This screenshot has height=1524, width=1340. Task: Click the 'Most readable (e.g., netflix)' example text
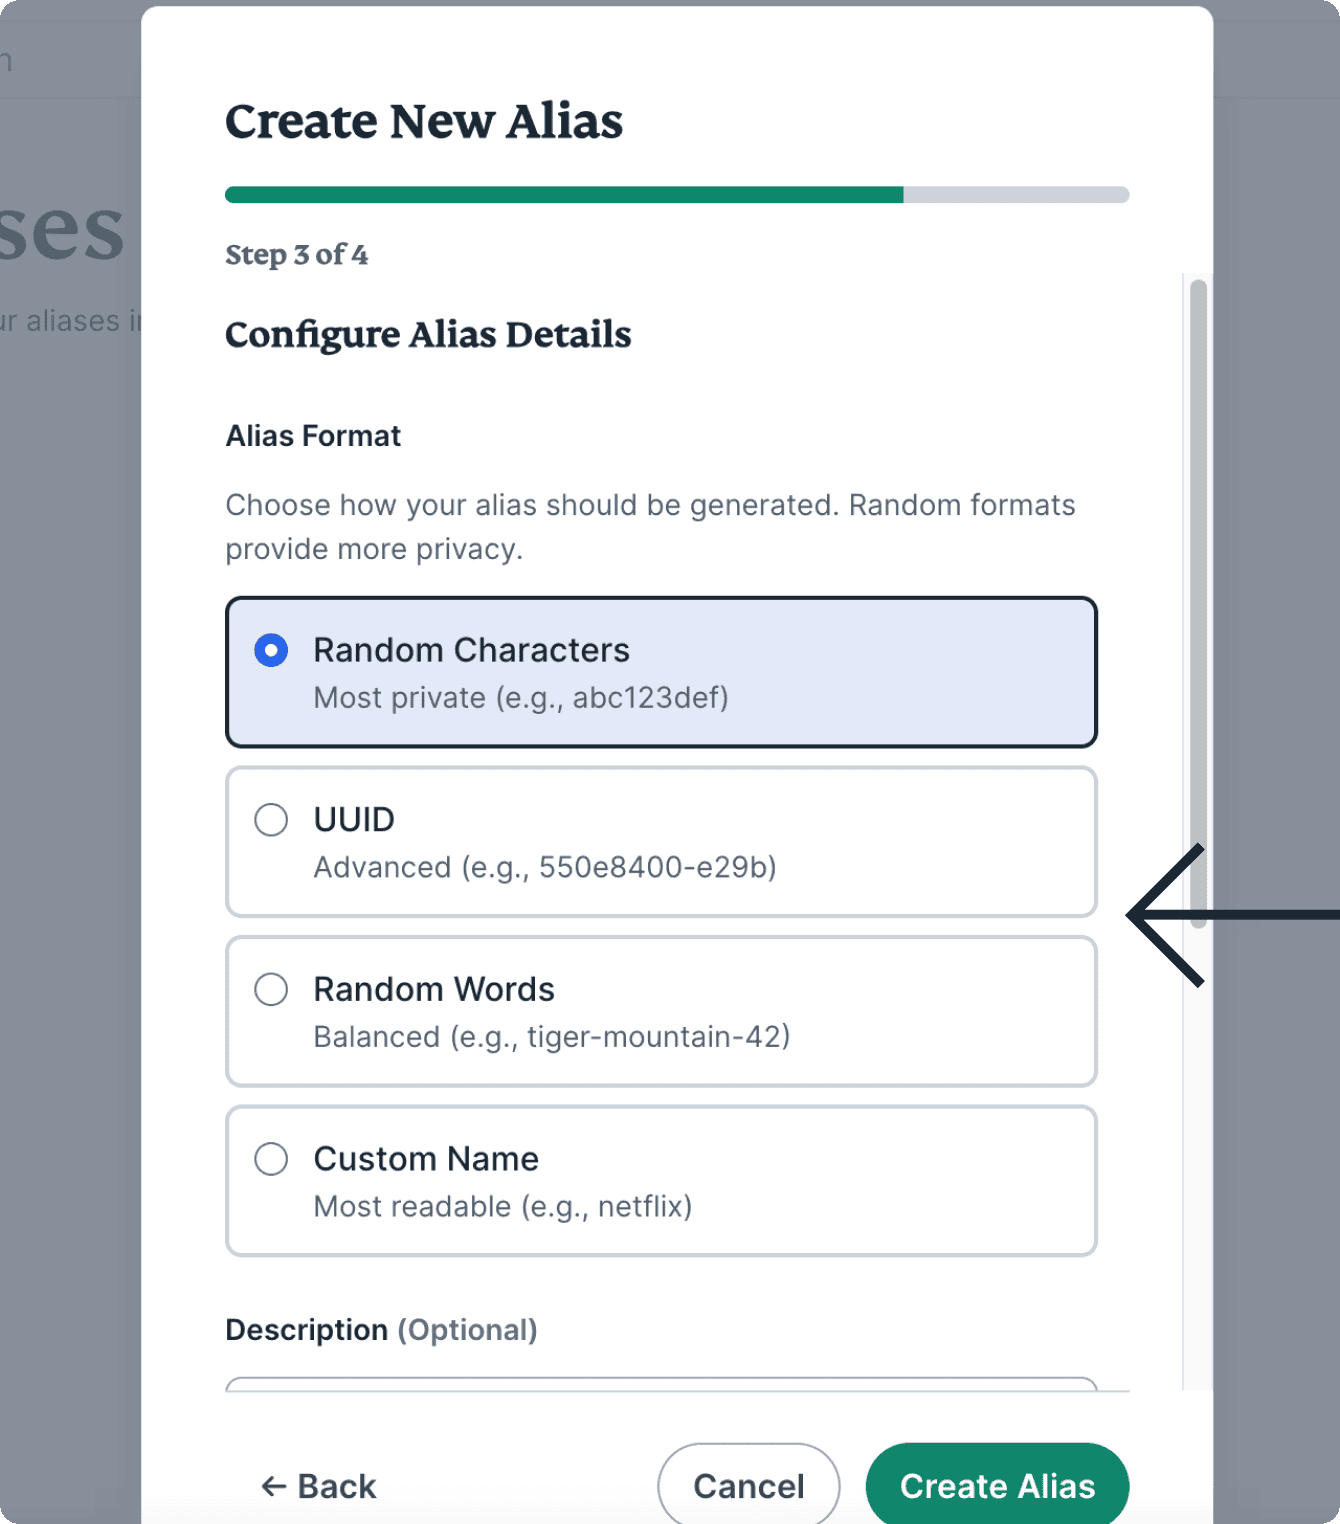(503, 1207)
